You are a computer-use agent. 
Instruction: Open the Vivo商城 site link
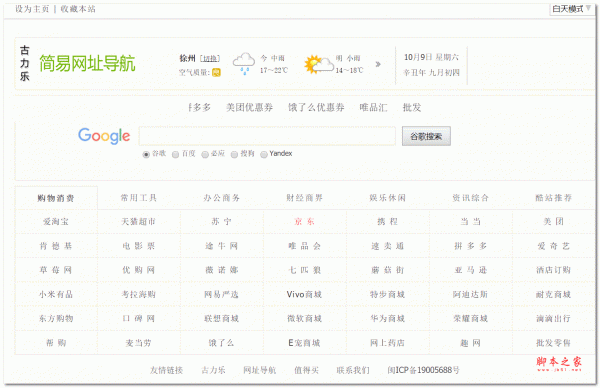pyautogui.click(x=305, y=294)
